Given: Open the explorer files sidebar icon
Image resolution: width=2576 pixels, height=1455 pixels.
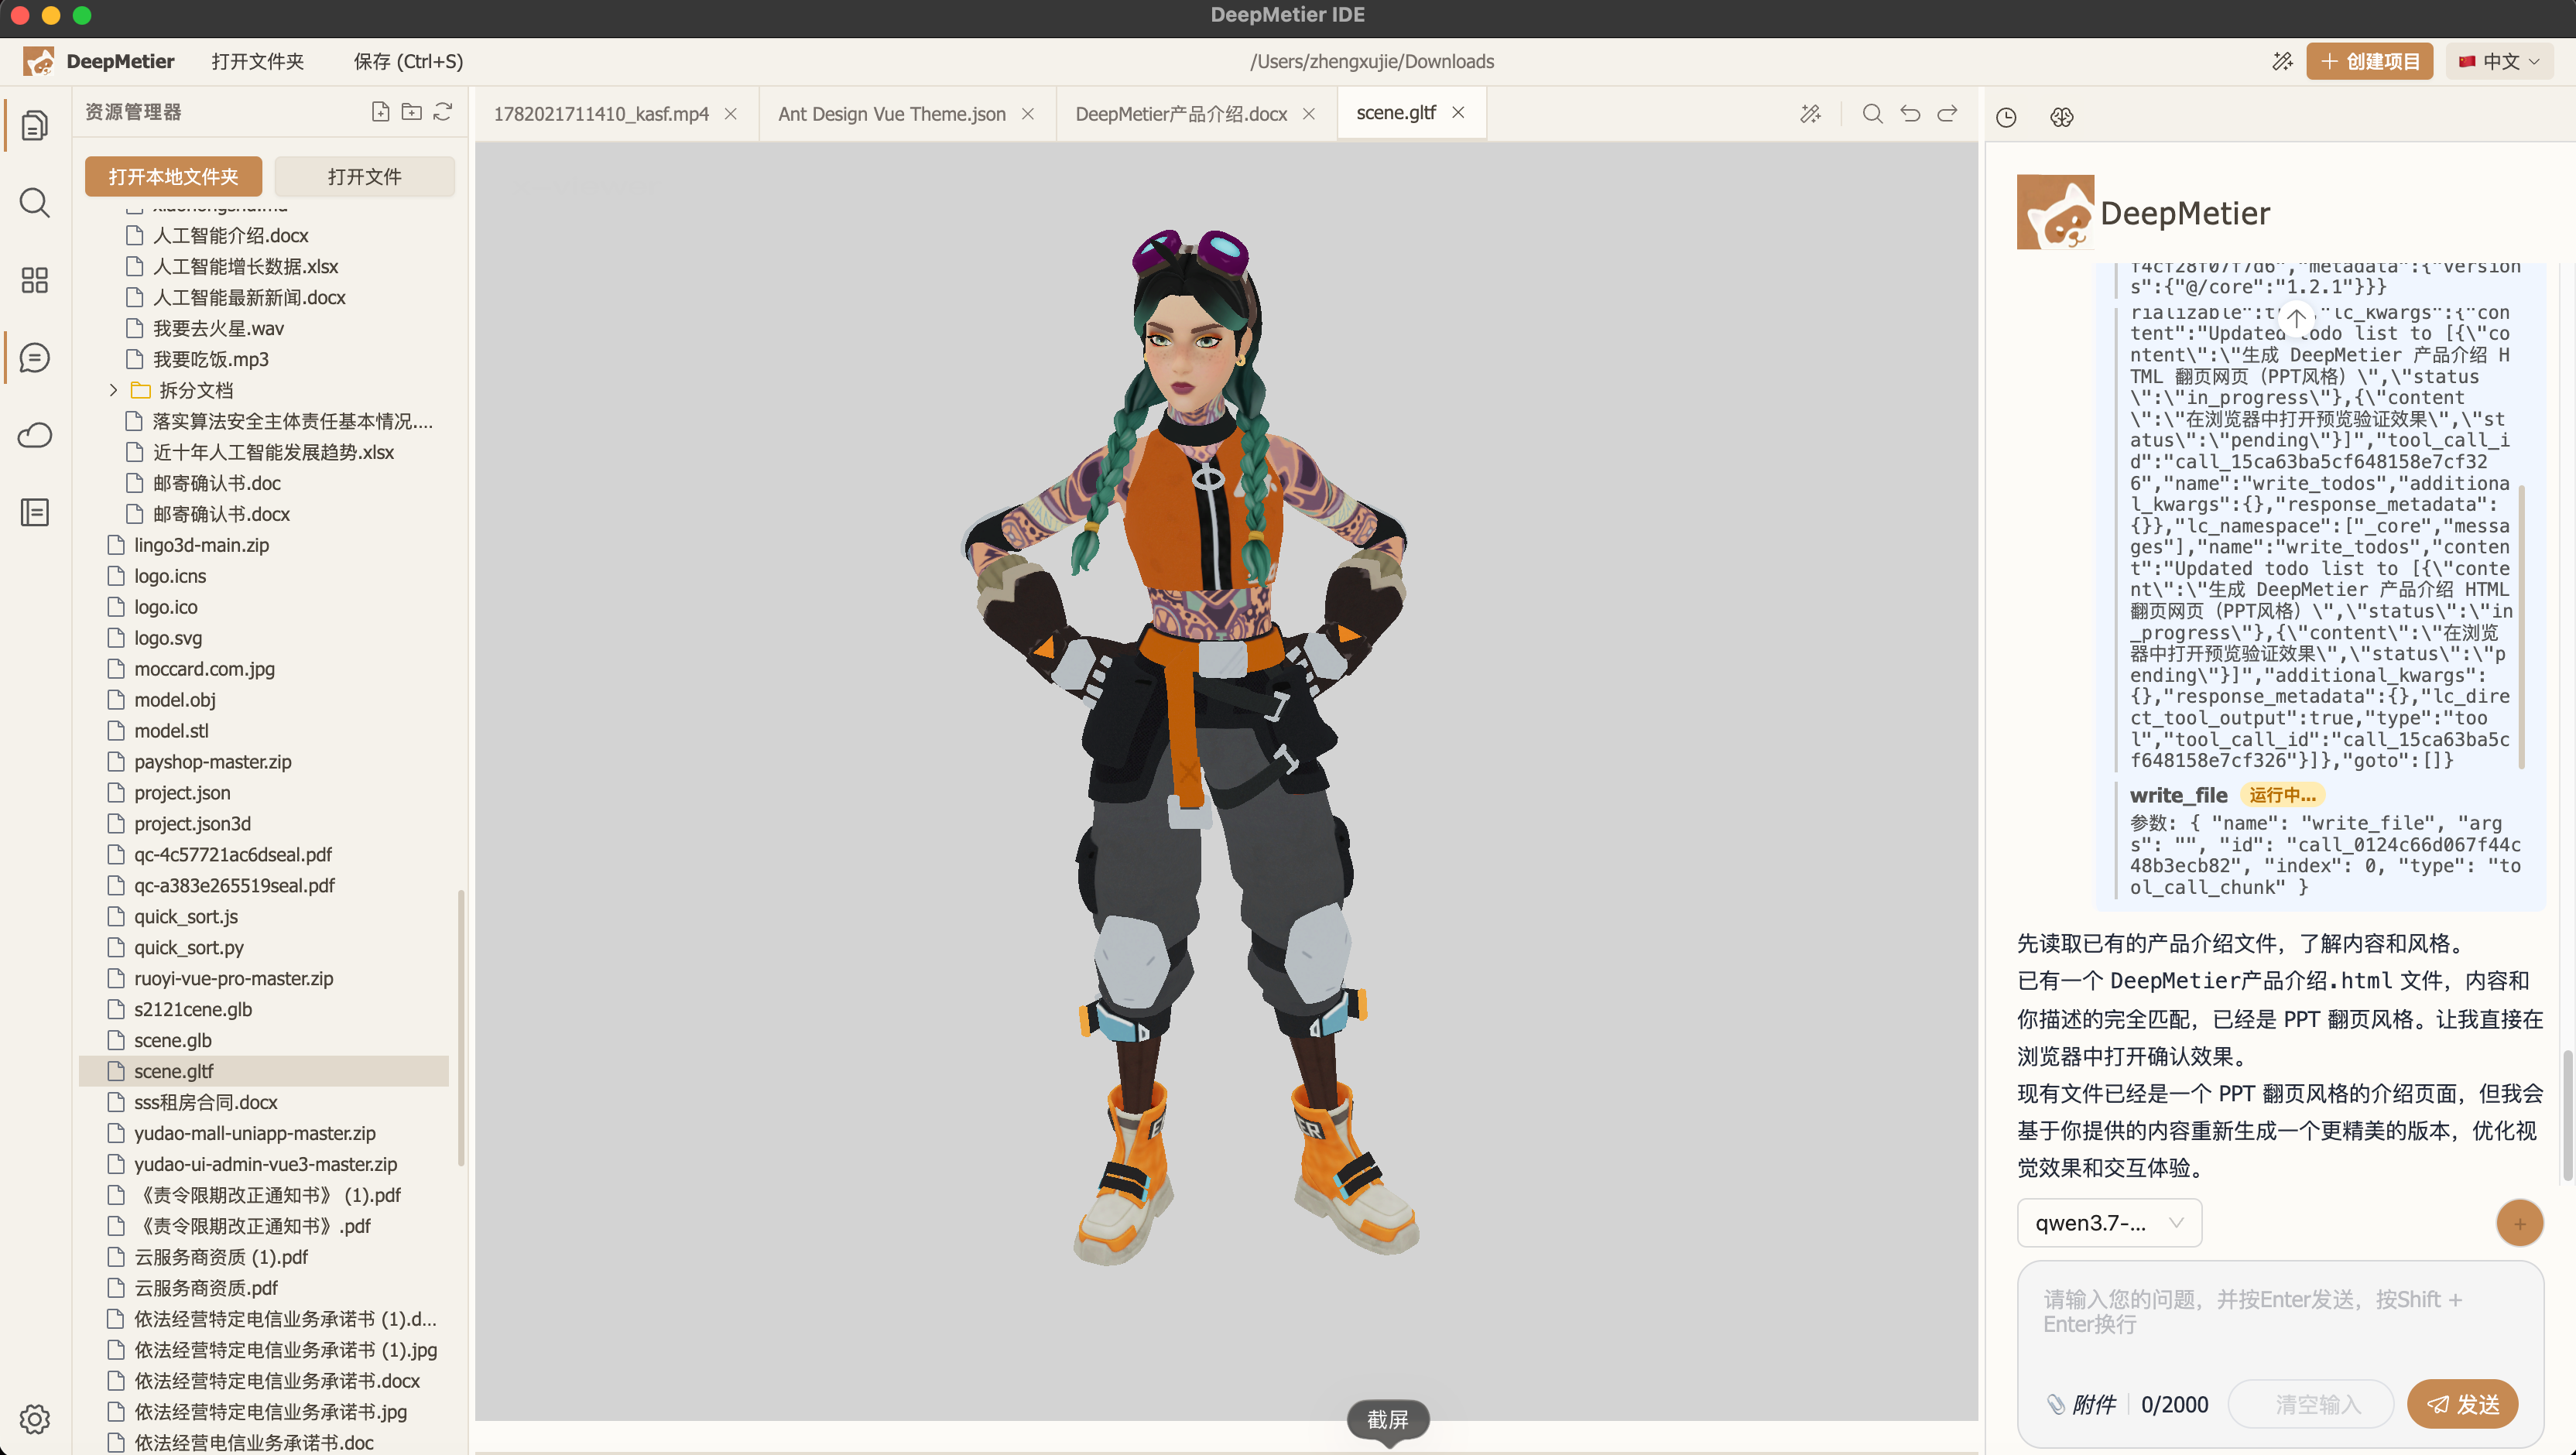Looking at the screenshot, I should pos(34,125).
